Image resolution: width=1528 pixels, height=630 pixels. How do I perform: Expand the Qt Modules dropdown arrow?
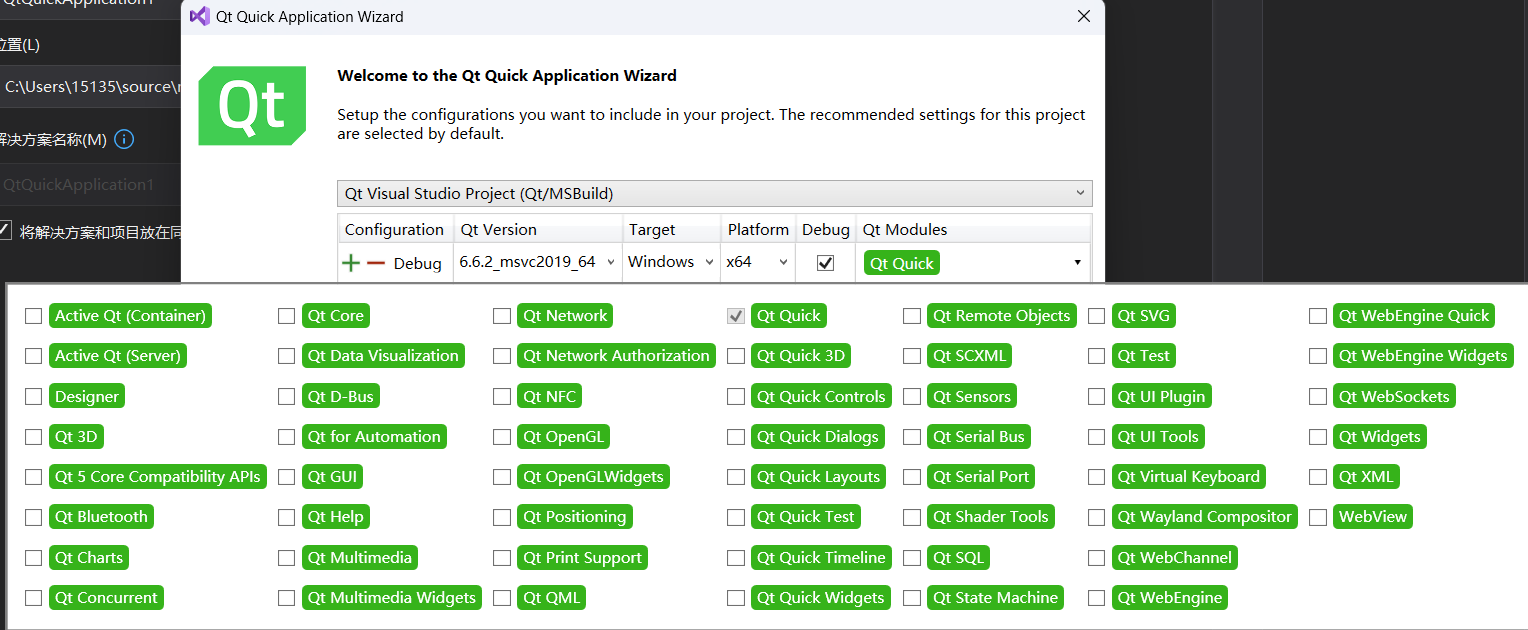click(1077, 263)
